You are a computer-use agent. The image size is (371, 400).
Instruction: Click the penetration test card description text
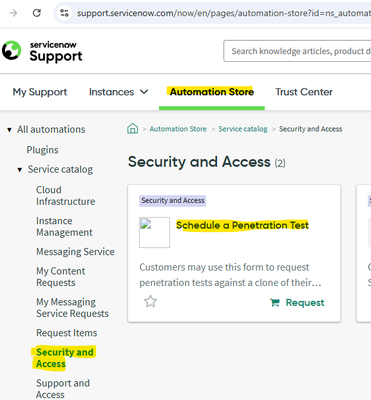pyautogui.click(x=230, y=275)
